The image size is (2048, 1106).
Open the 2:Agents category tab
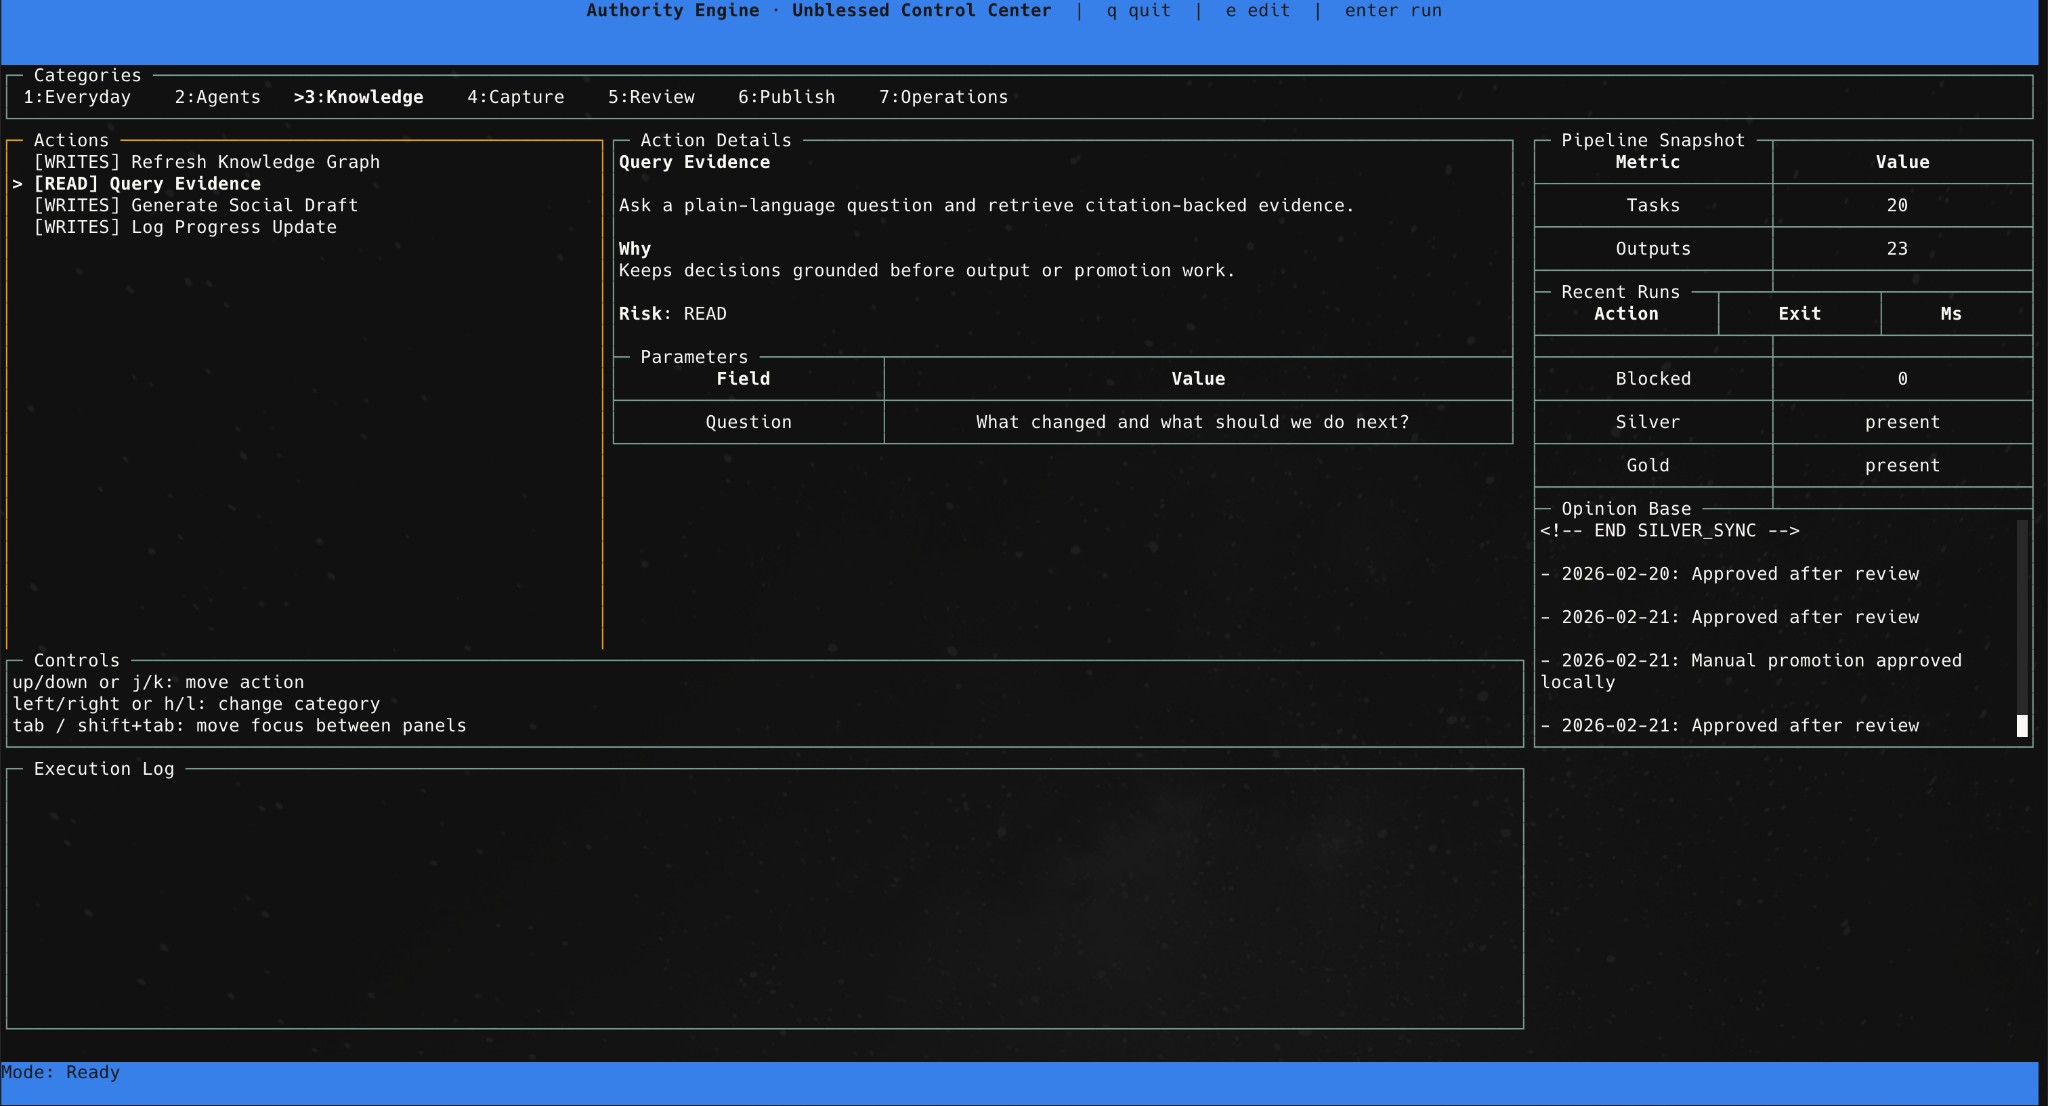pos(217,97)
